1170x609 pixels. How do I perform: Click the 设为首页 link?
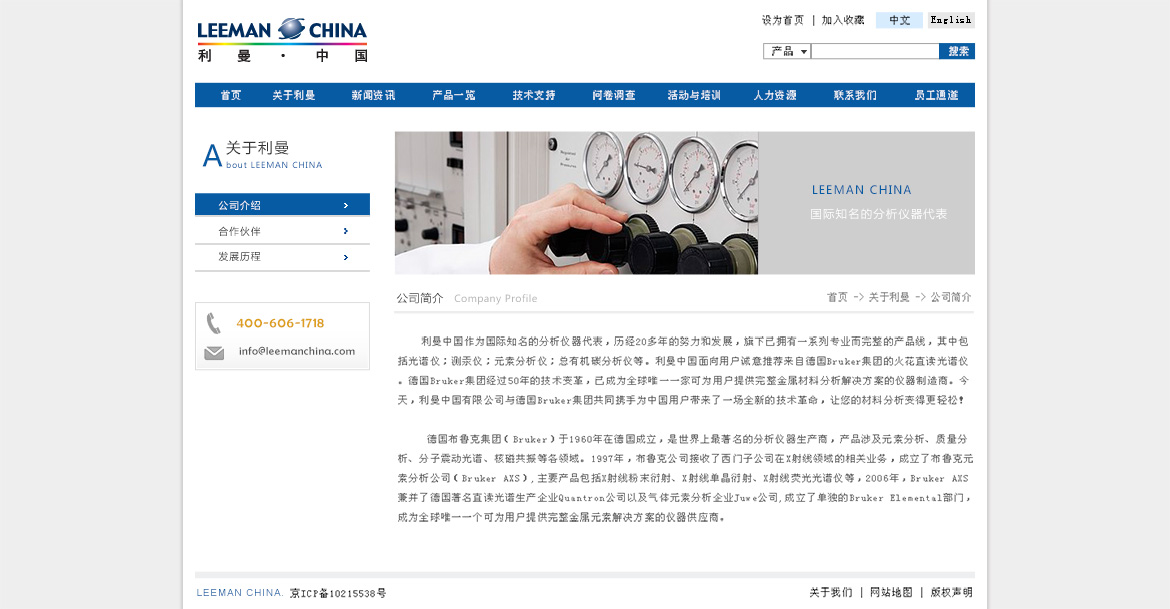click(783, 20)
